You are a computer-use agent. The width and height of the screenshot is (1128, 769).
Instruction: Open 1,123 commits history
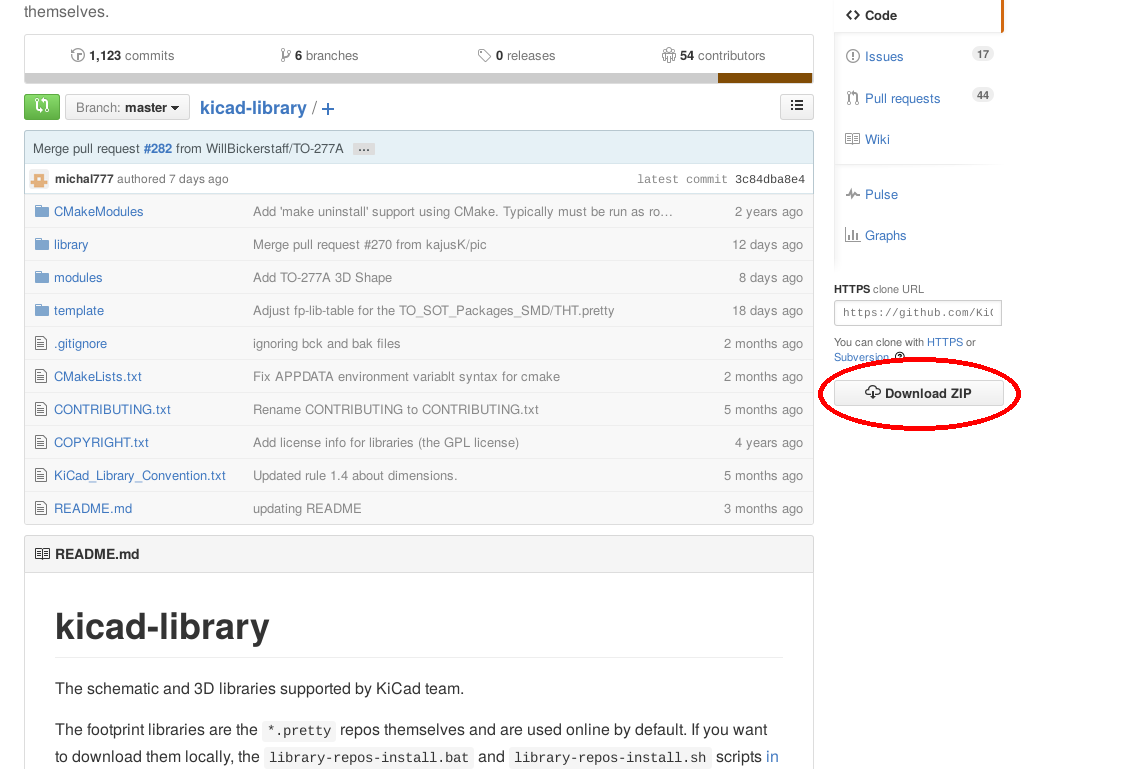(122, 55)
